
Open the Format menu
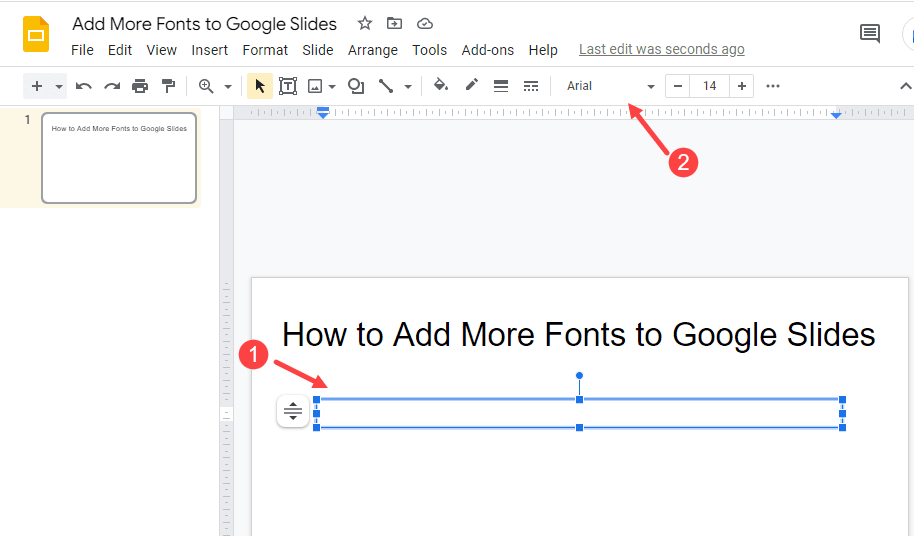point(265,50)
